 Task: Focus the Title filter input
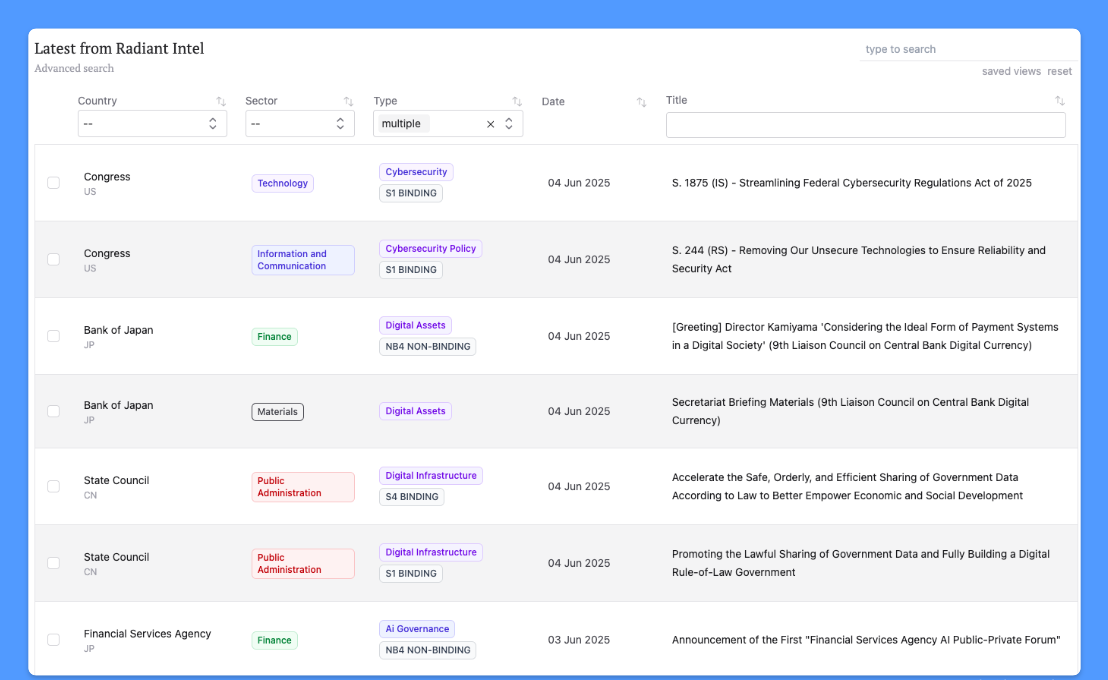tap(866, 125)
